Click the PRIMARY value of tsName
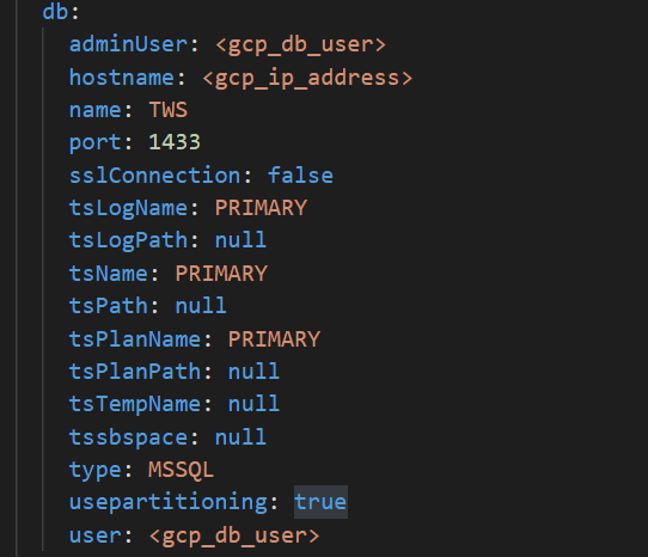 [221, 273]
